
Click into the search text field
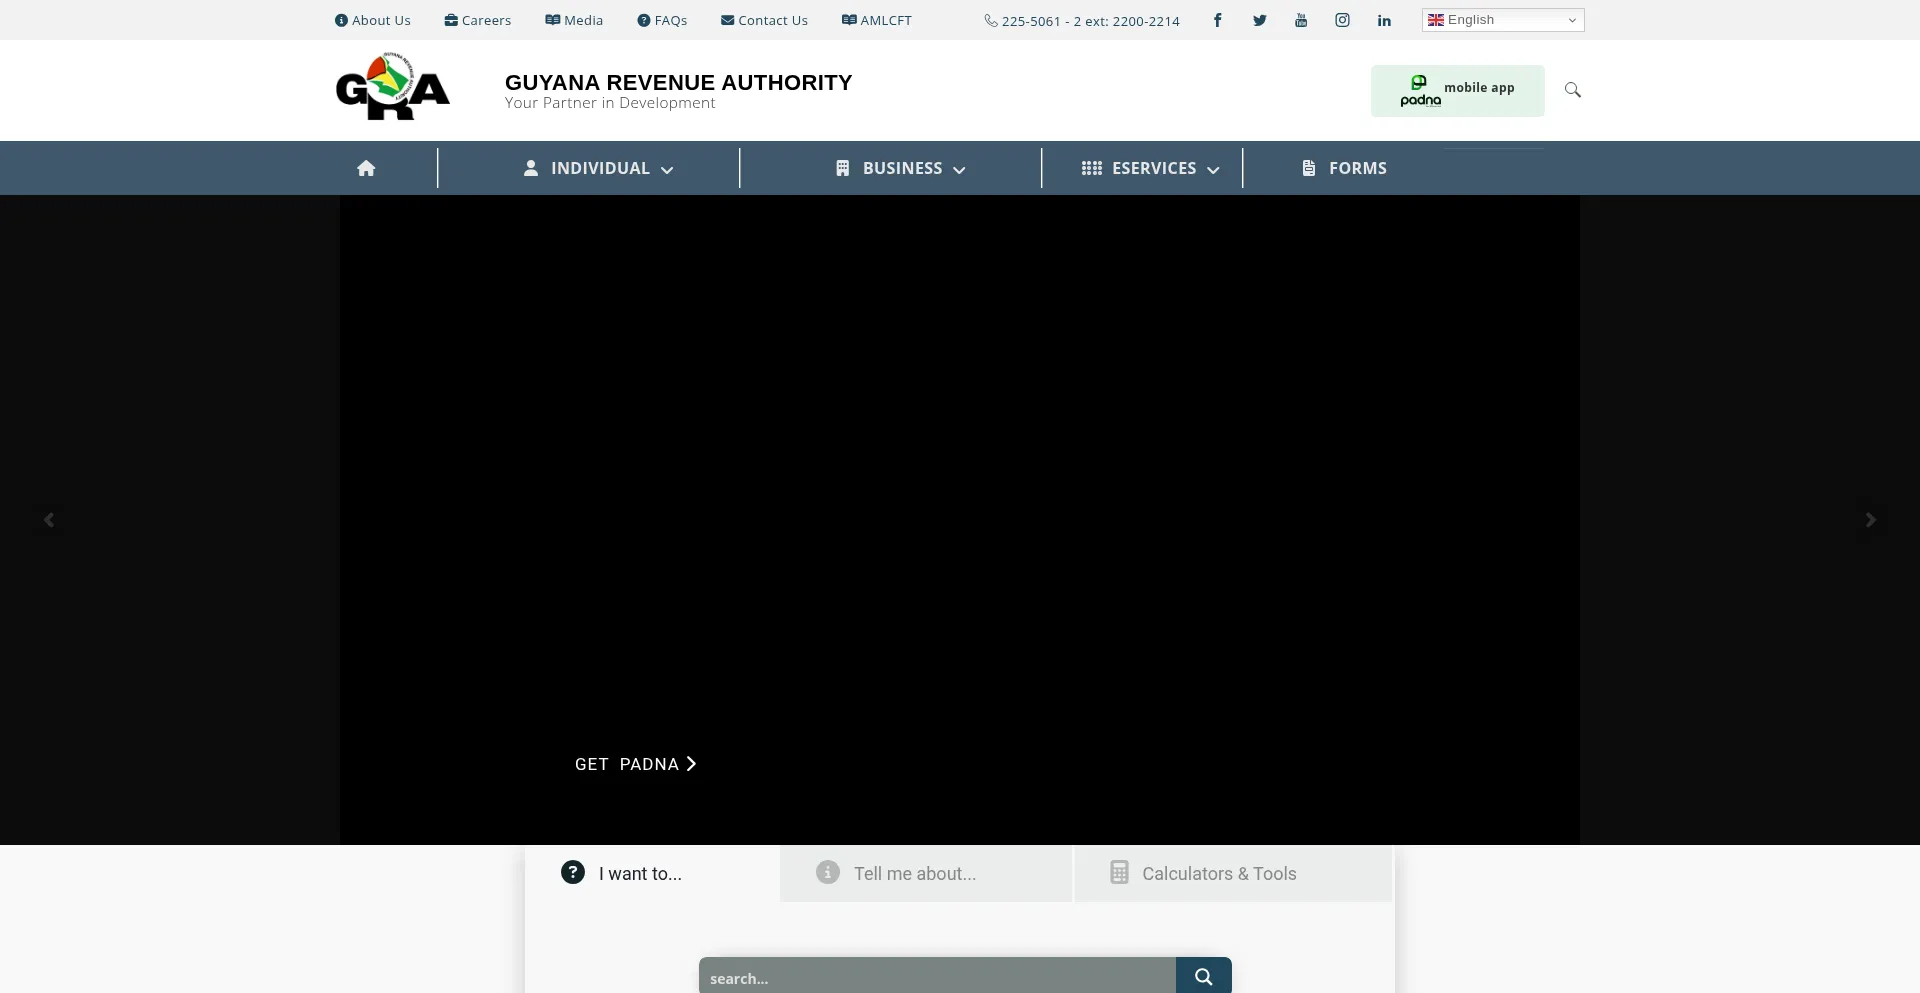tap(937, 977)
